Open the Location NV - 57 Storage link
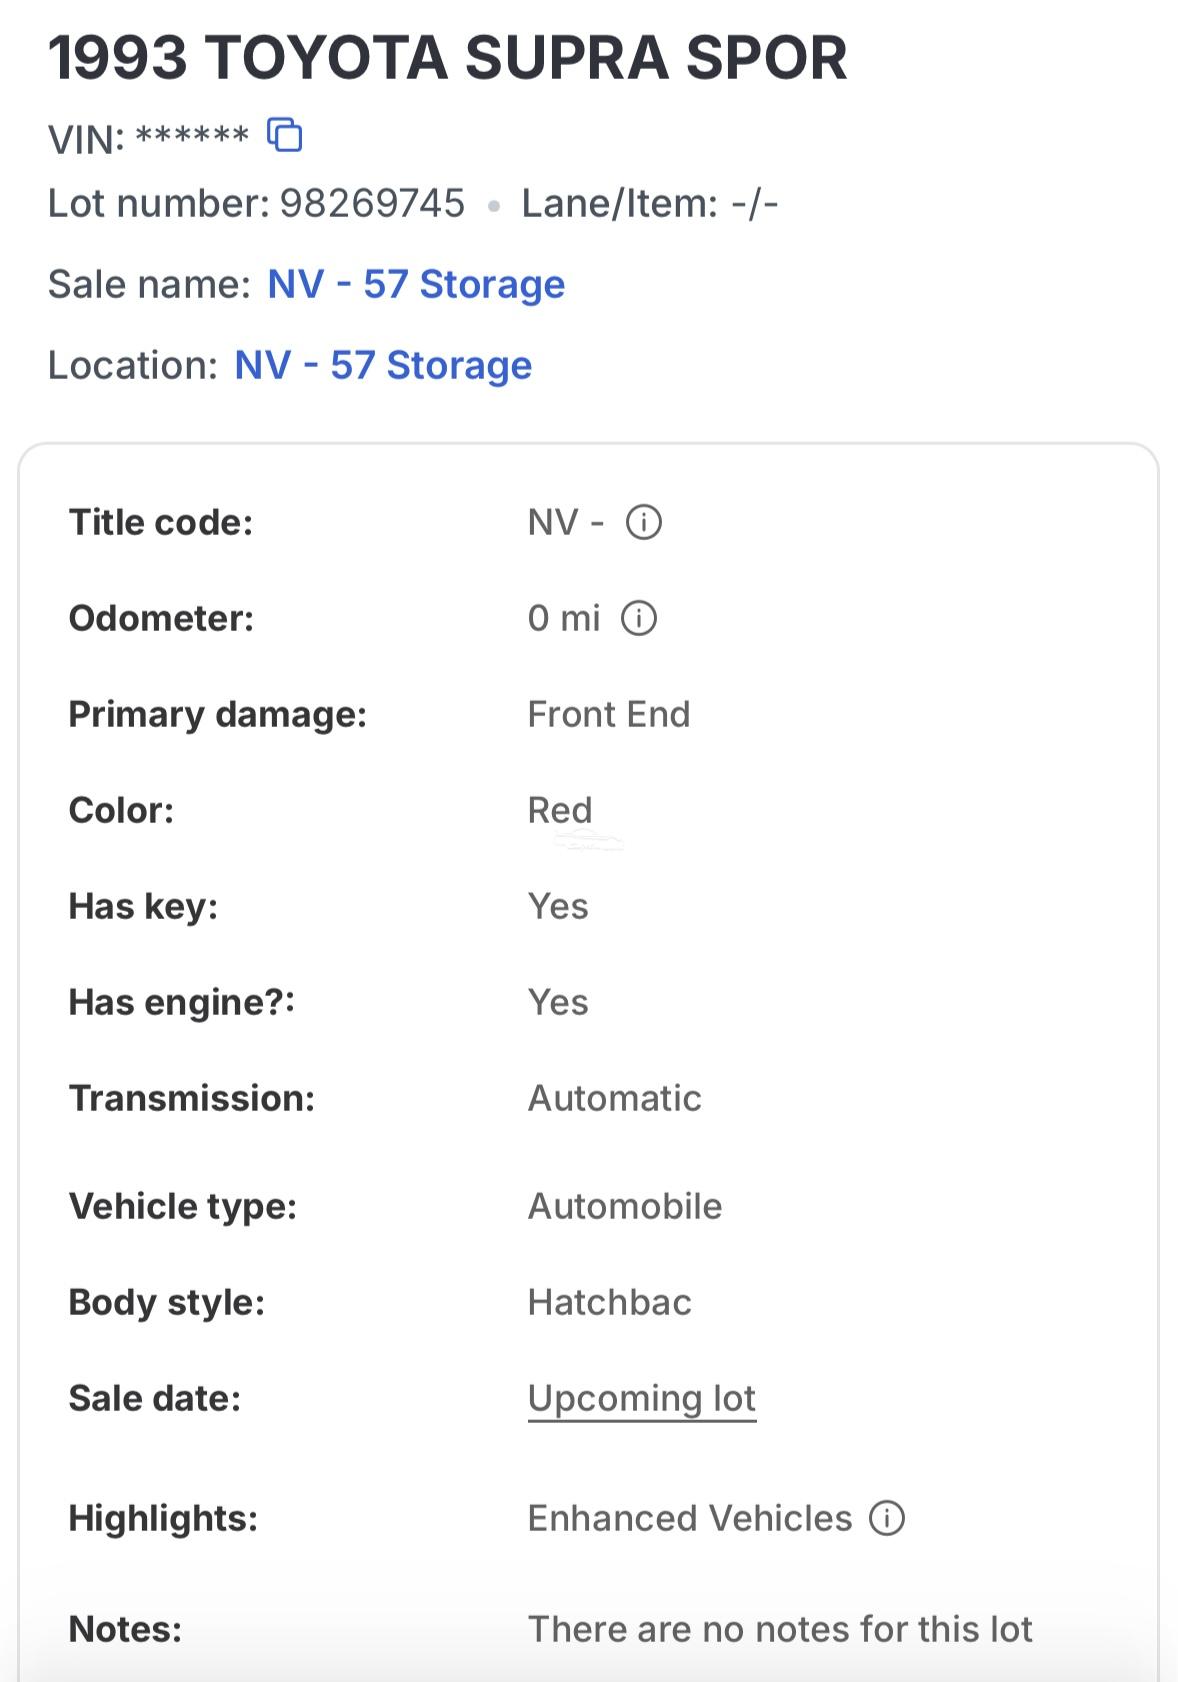 (x=383, y=365)
